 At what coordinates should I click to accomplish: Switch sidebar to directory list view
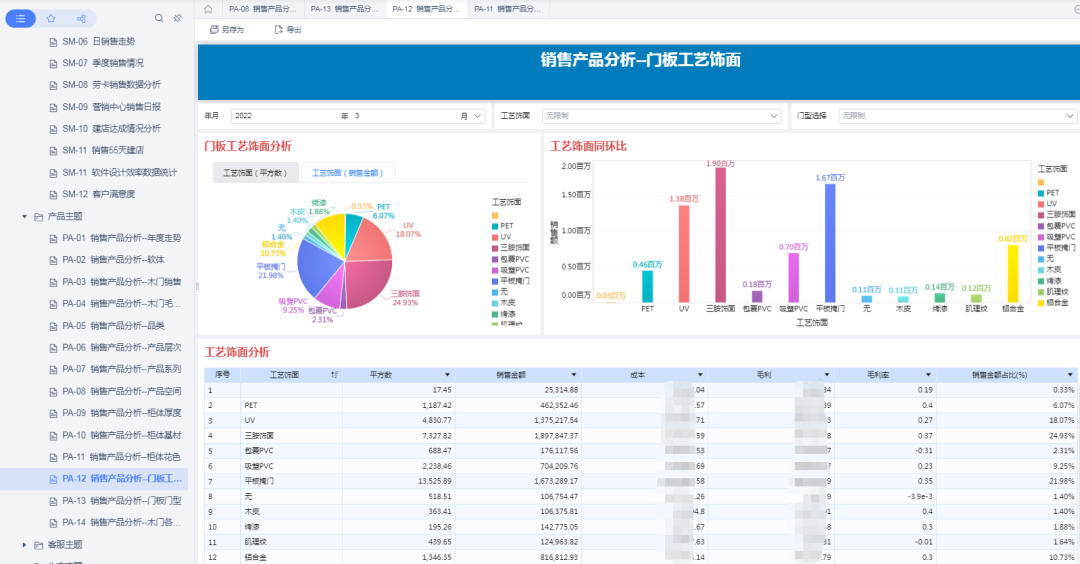pyautogui.click(x=21, y=18)
